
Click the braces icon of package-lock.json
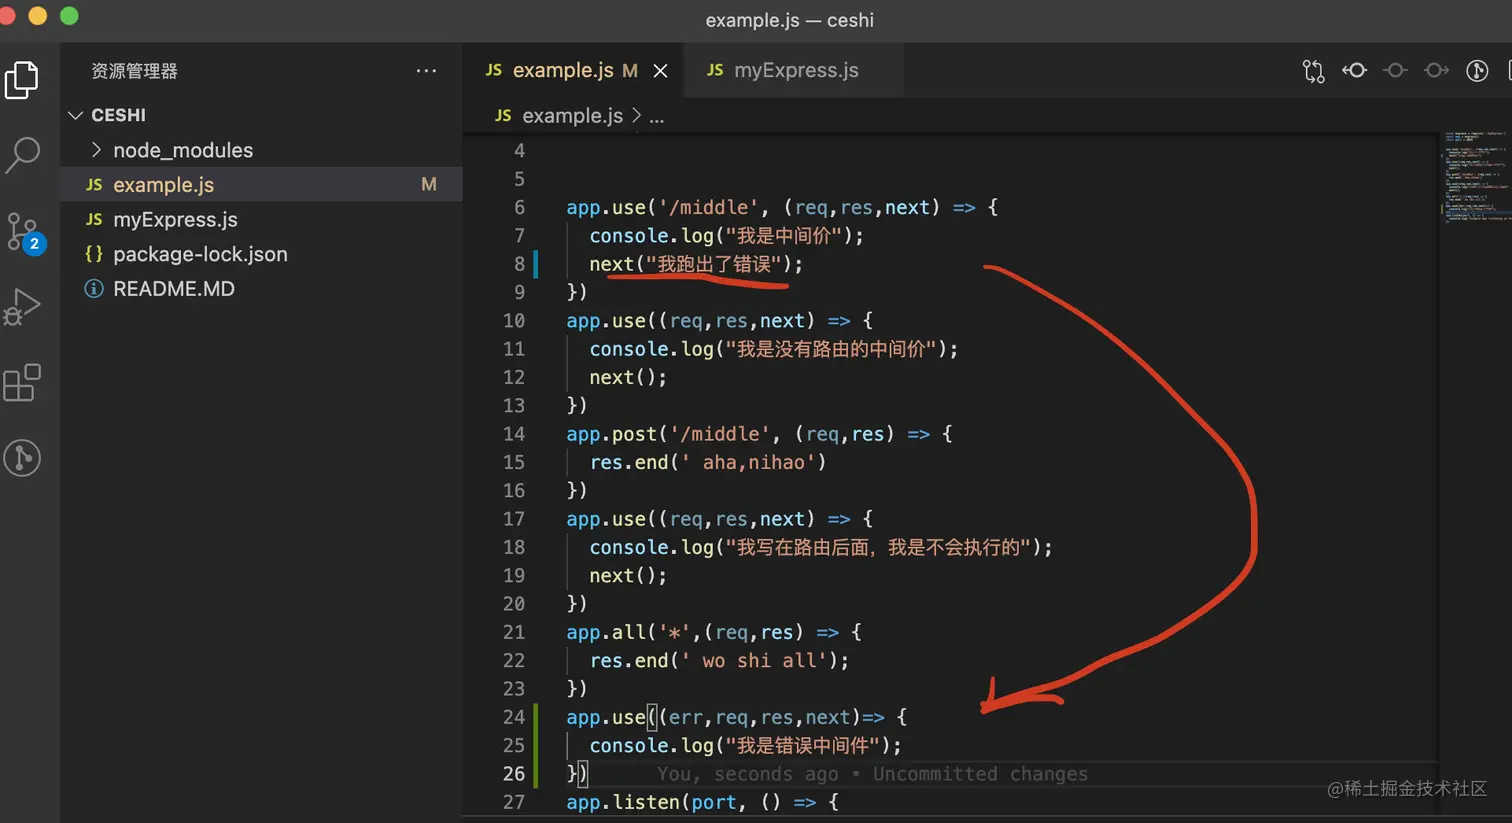pos(94,254)
